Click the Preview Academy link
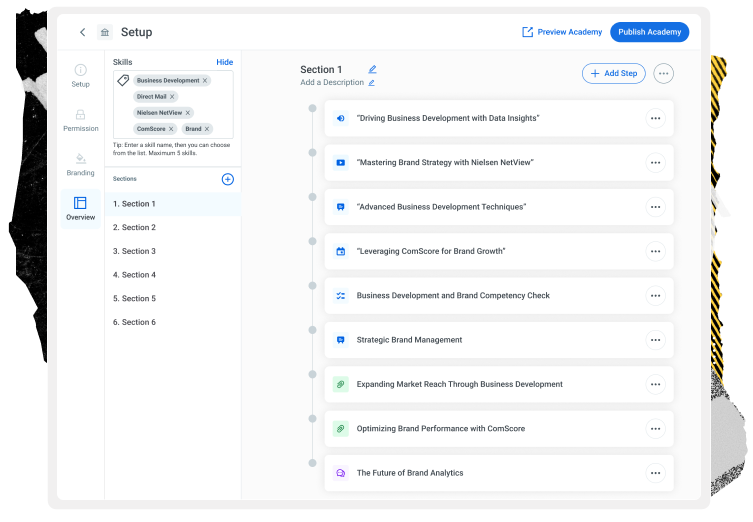The height and width of the screenshot is (522, 753). tap(562, 32)
